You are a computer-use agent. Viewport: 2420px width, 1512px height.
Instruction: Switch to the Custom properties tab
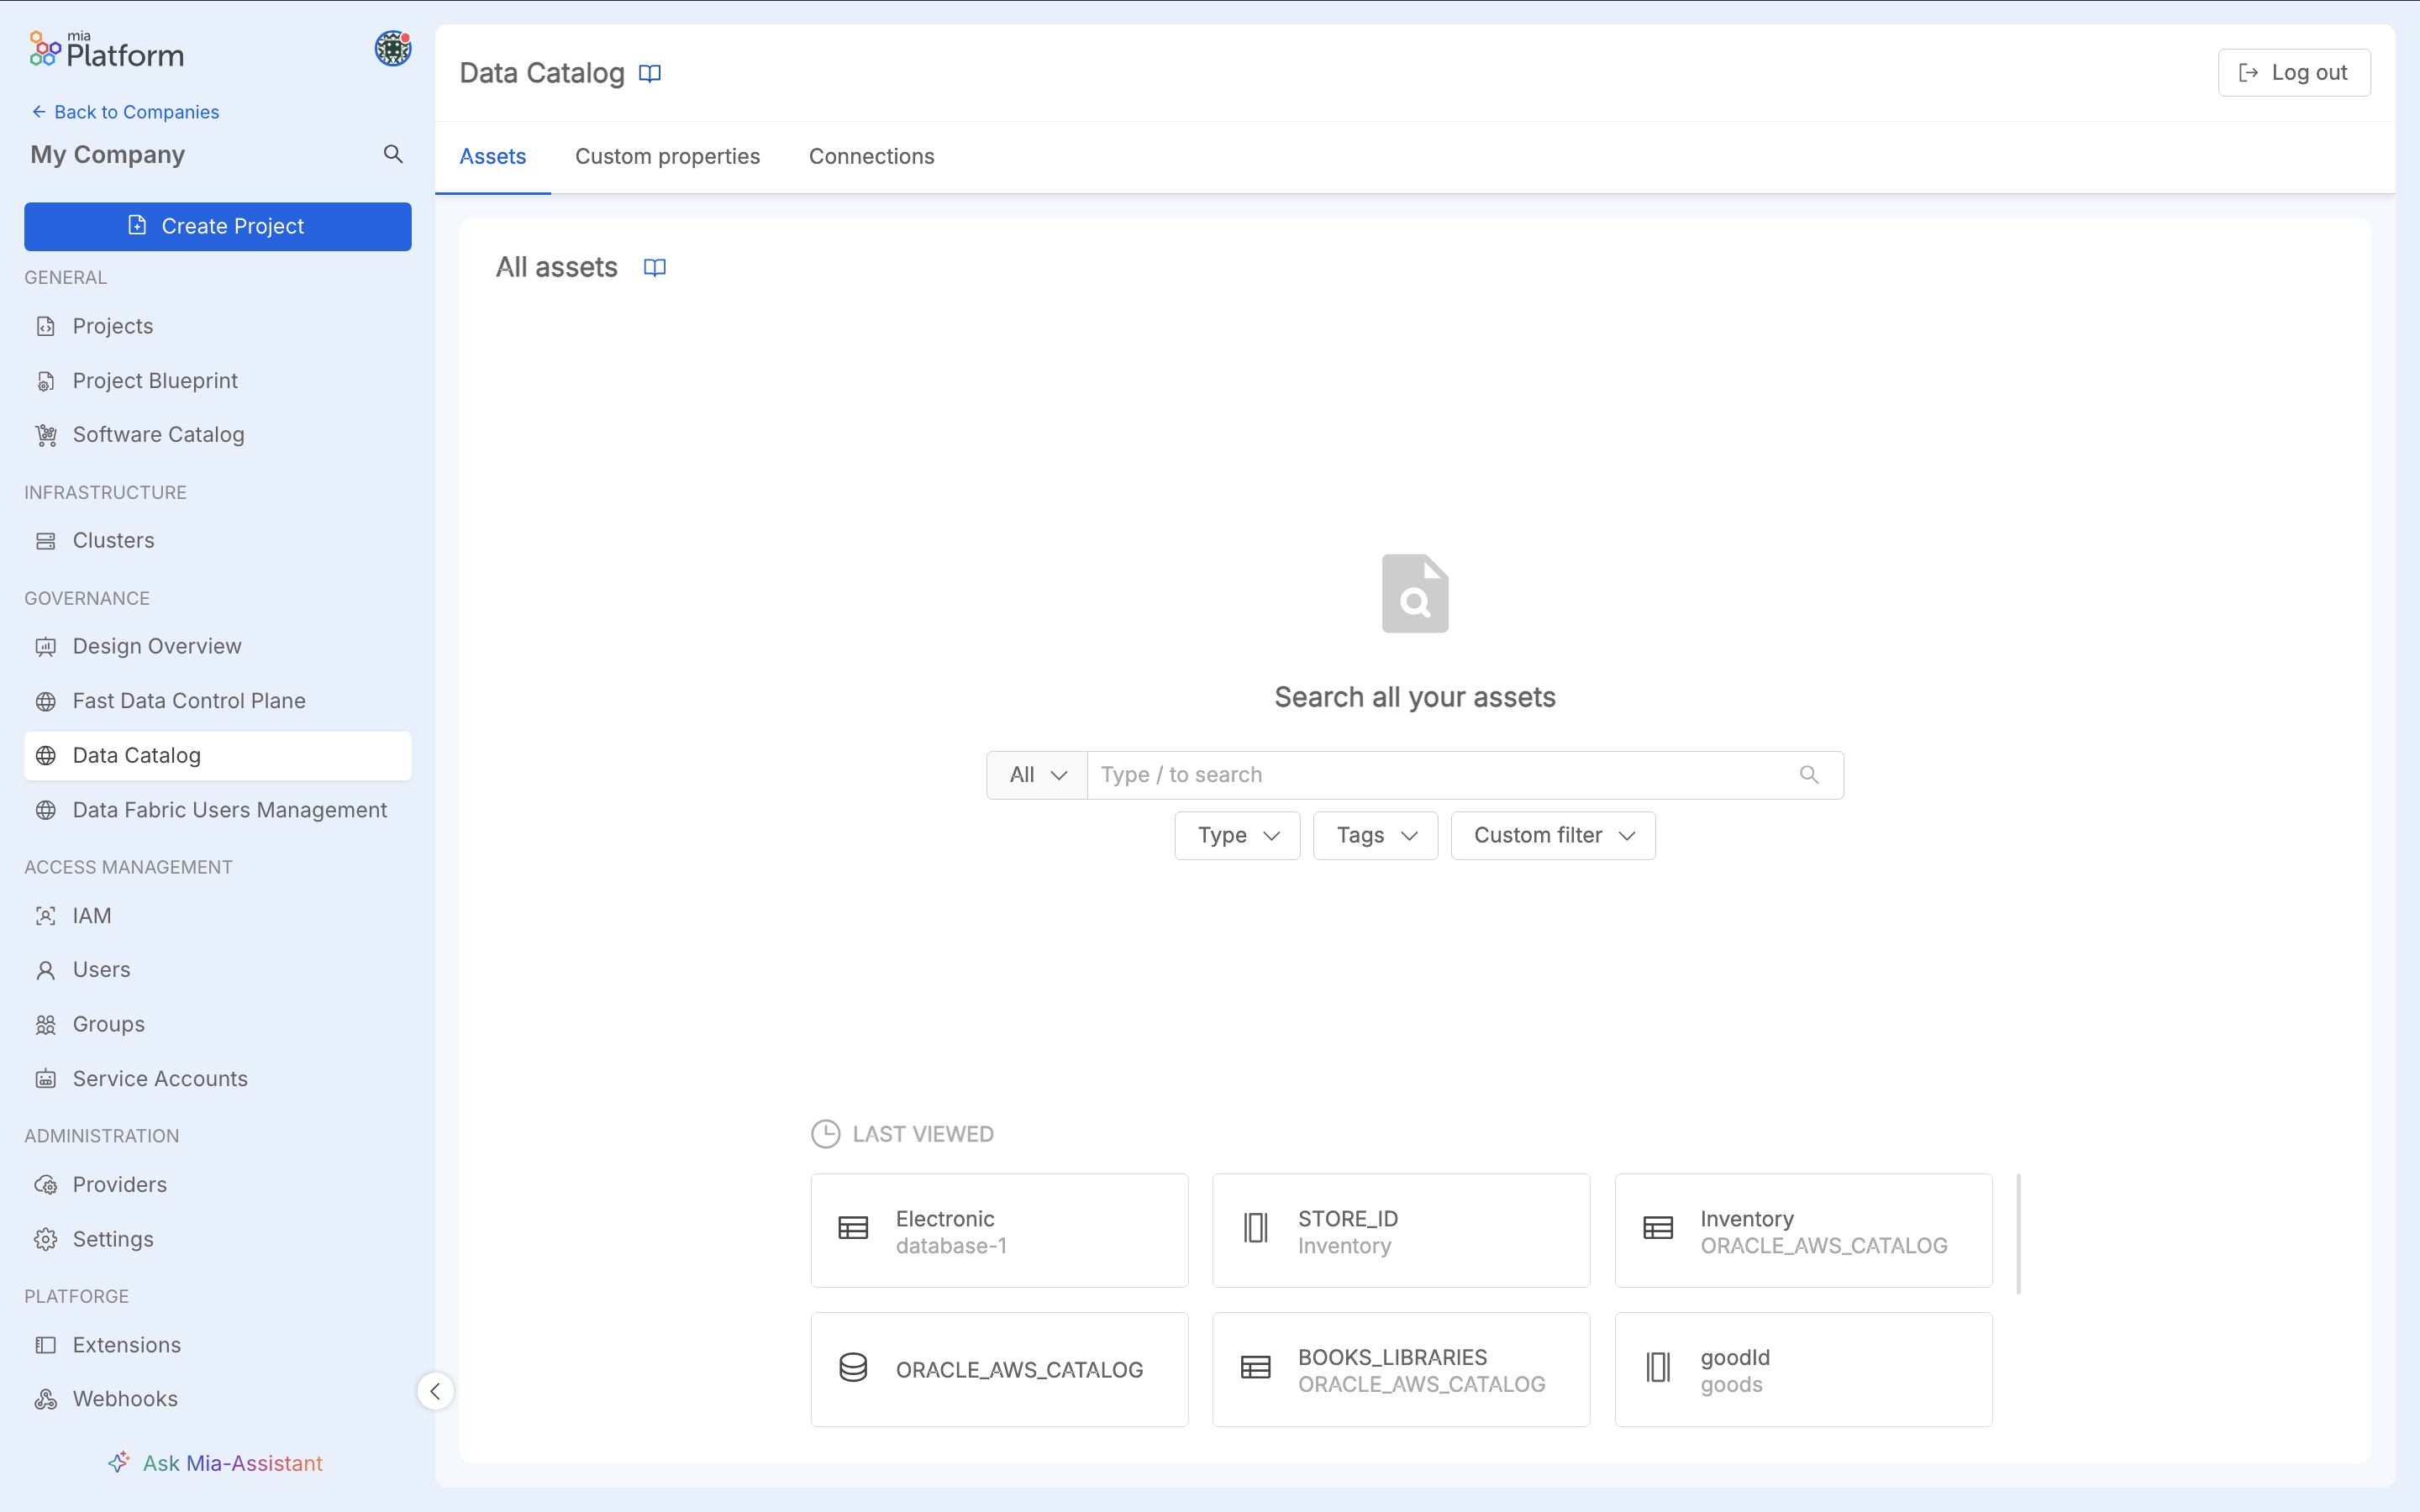coord(667,155)
